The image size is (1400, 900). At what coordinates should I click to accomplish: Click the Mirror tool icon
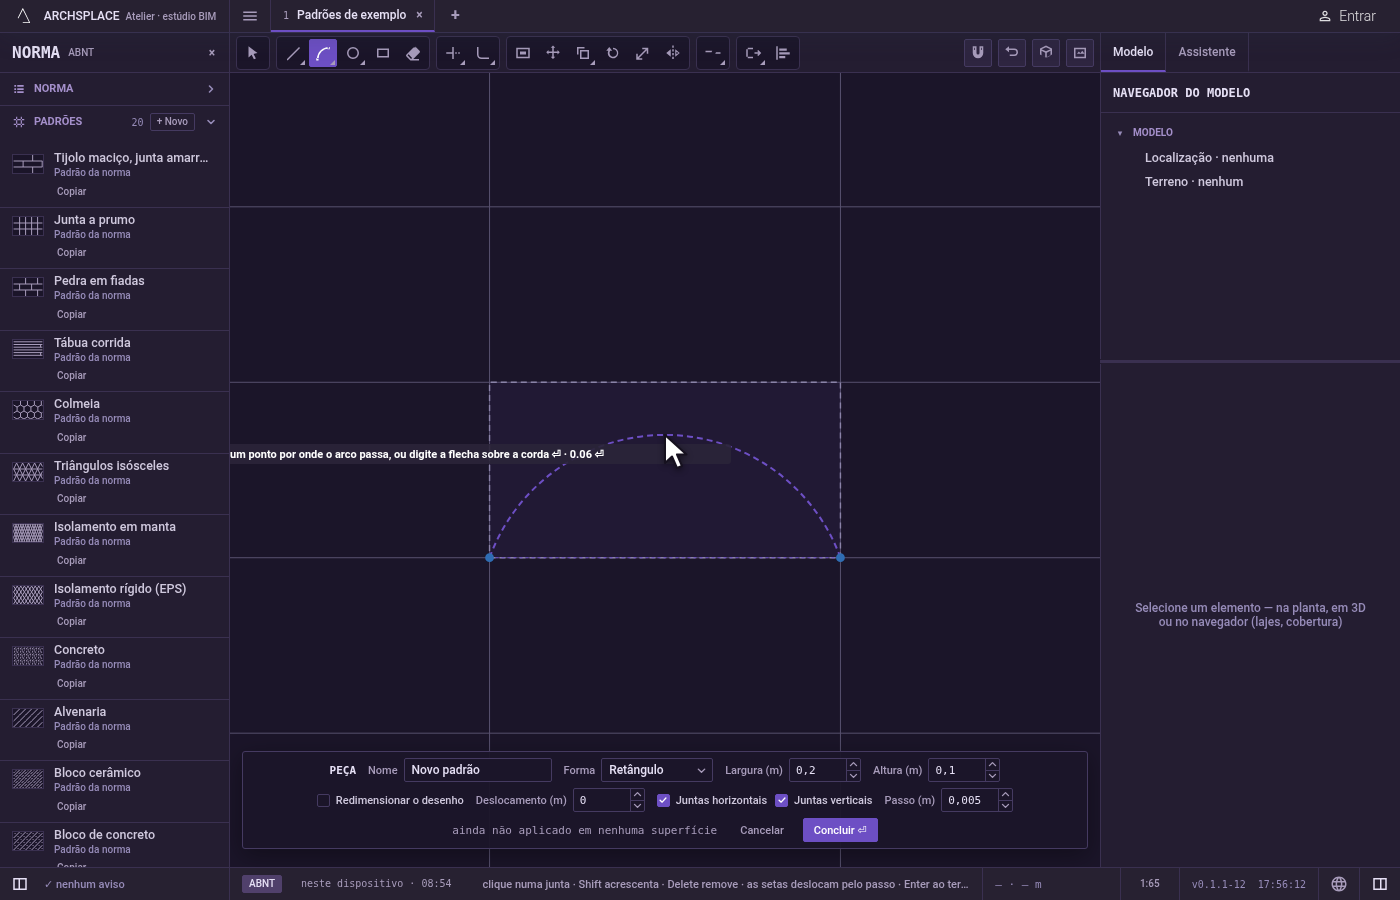[673, 53]
